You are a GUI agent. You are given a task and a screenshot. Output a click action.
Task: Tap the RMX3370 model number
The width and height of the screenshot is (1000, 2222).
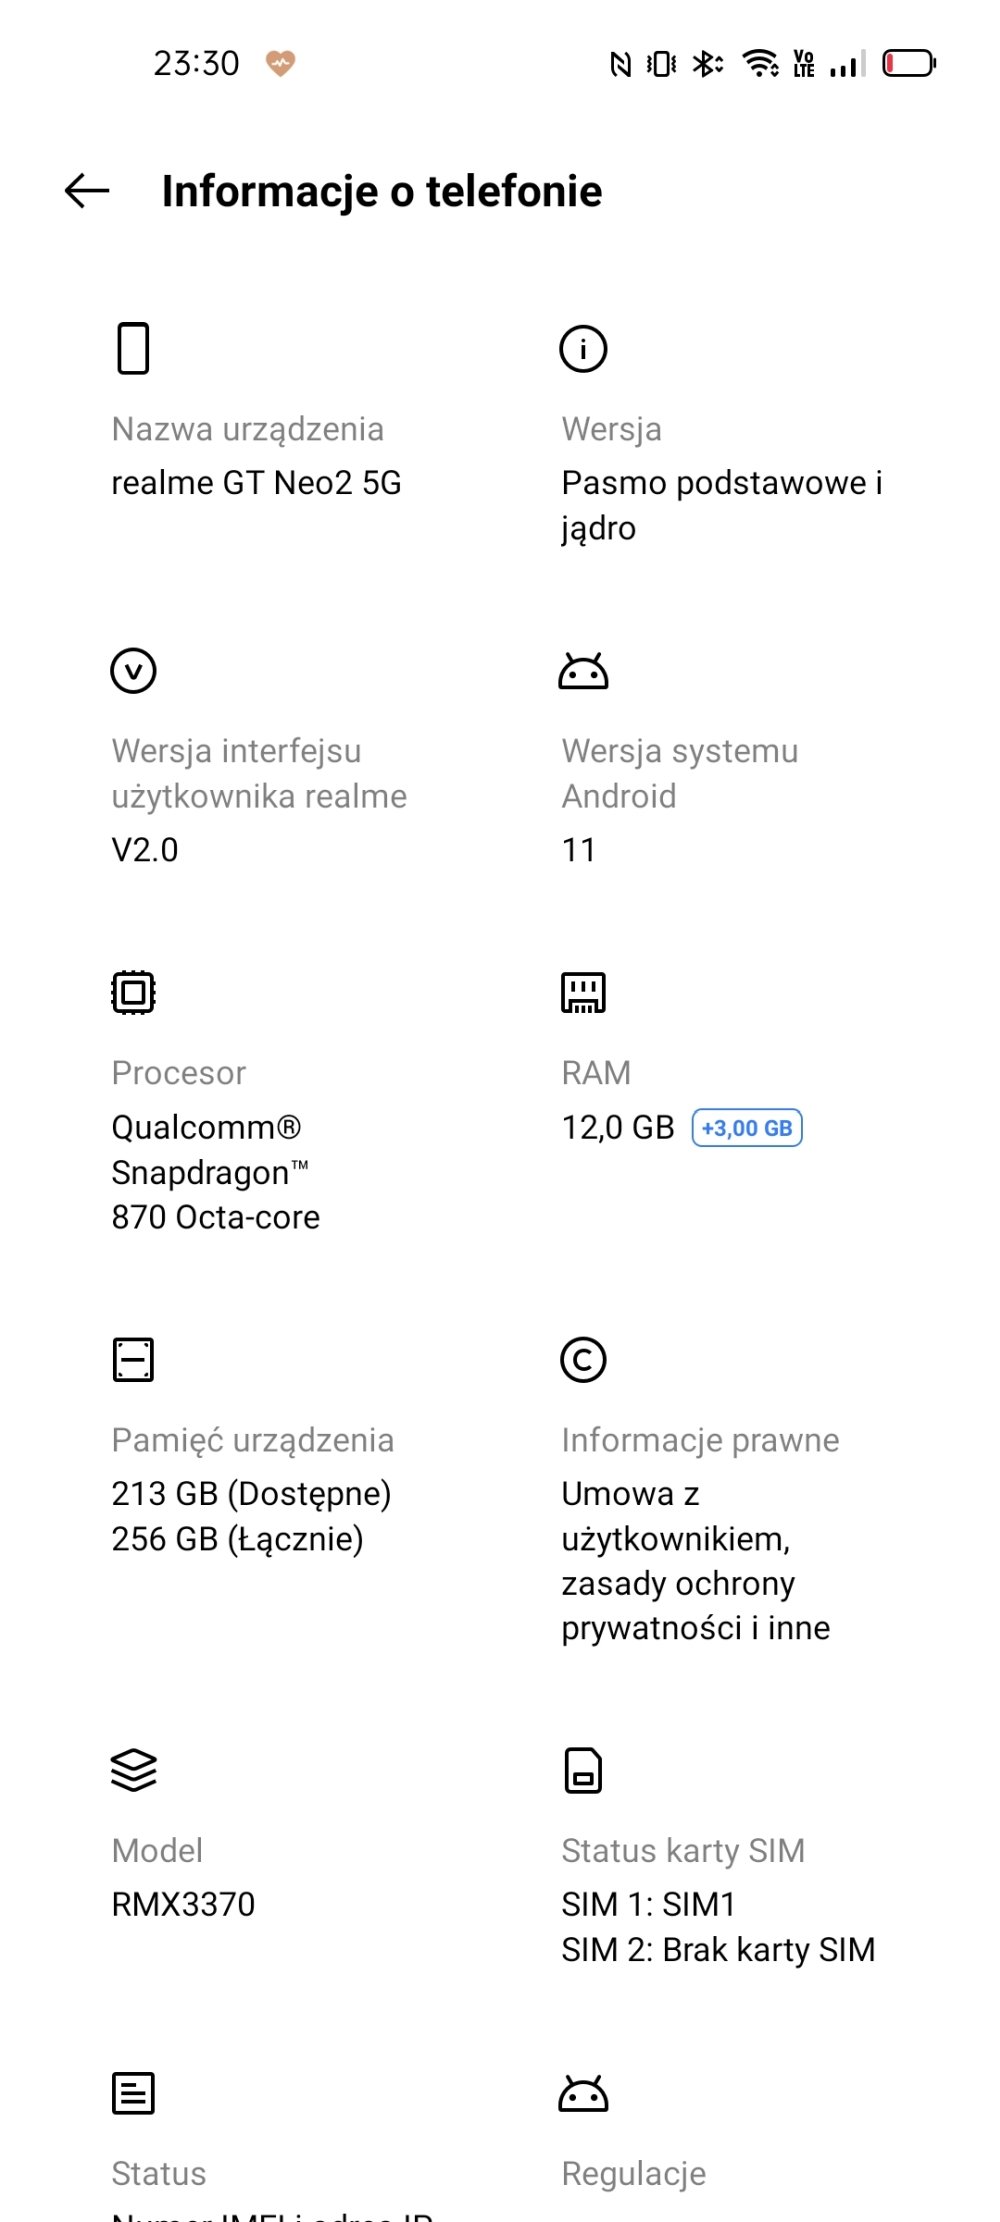(183, 1904)
